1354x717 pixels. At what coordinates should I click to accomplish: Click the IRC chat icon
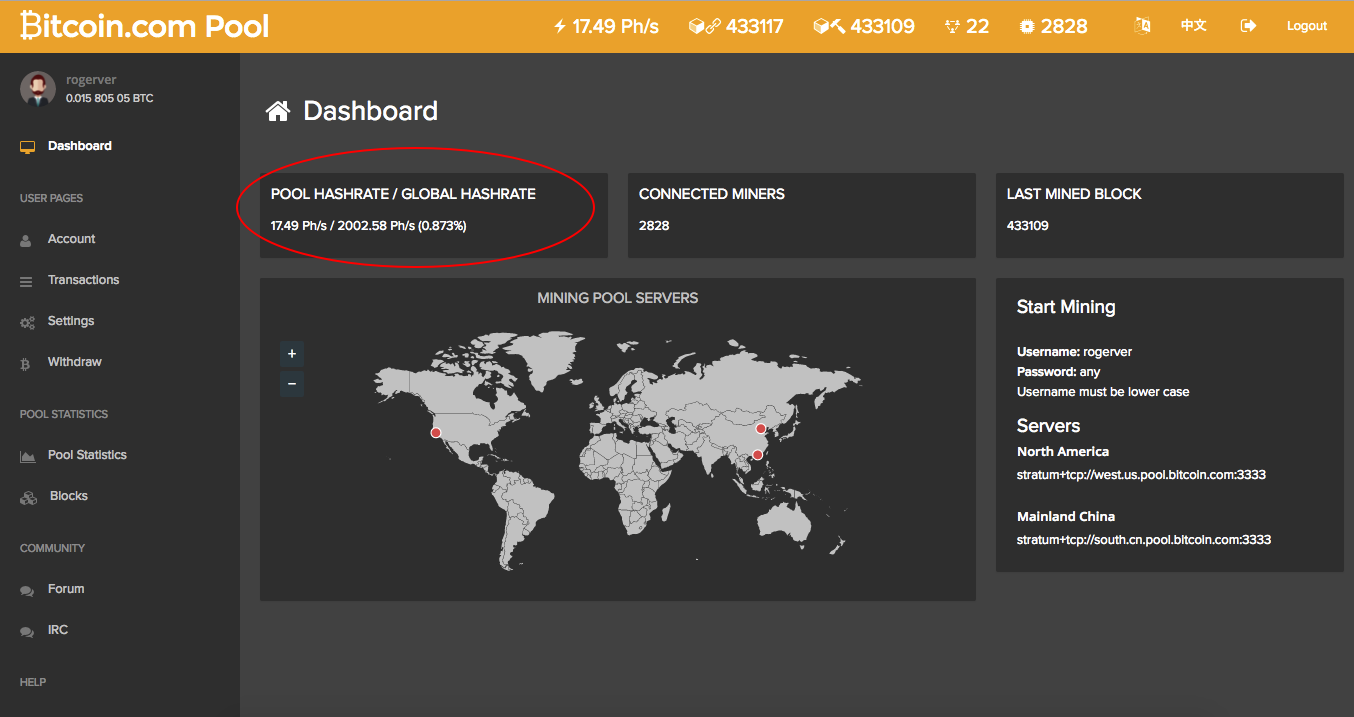(27, 632)
